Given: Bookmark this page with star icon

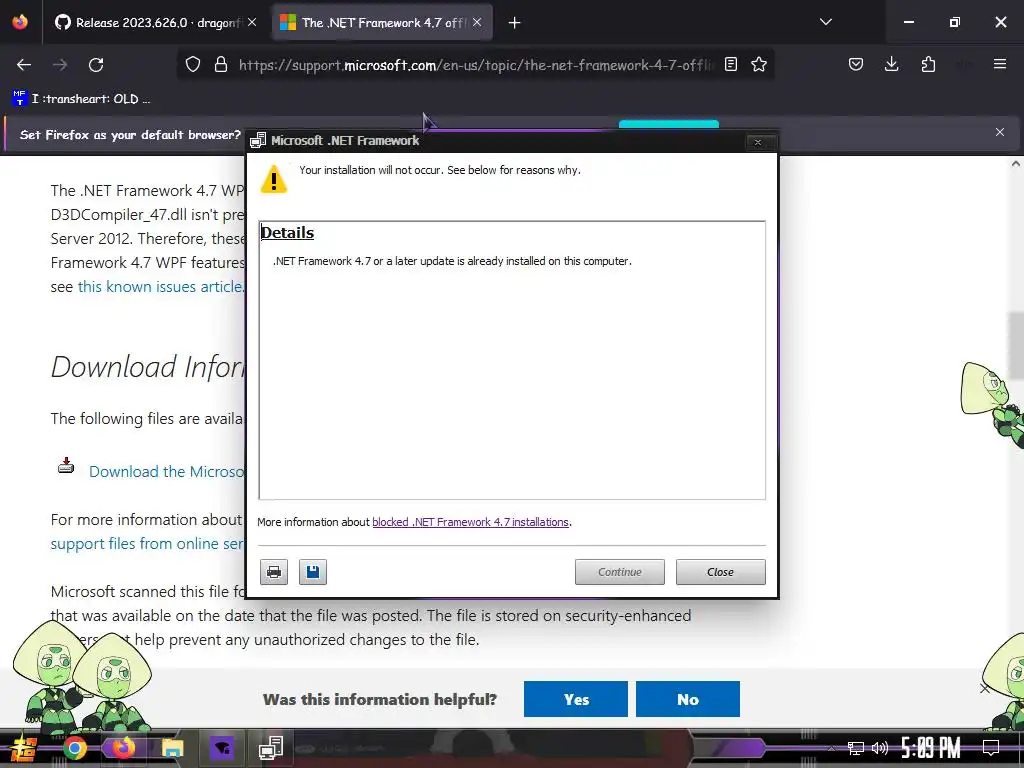Looking at the screenshot, I should click(x=759, y=65).
